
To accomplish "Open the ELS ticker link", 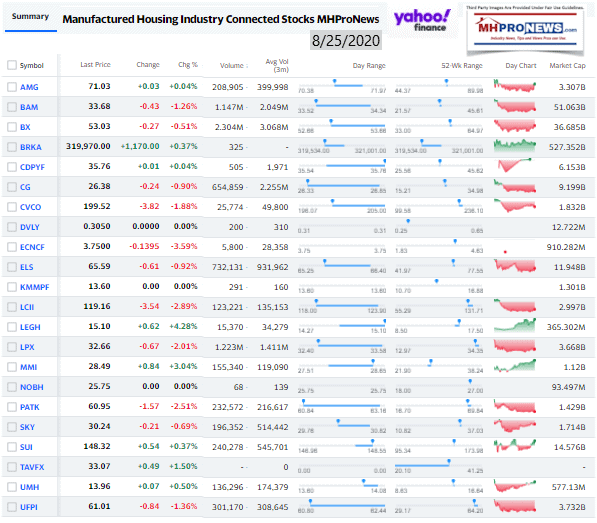I will point(27,267).
